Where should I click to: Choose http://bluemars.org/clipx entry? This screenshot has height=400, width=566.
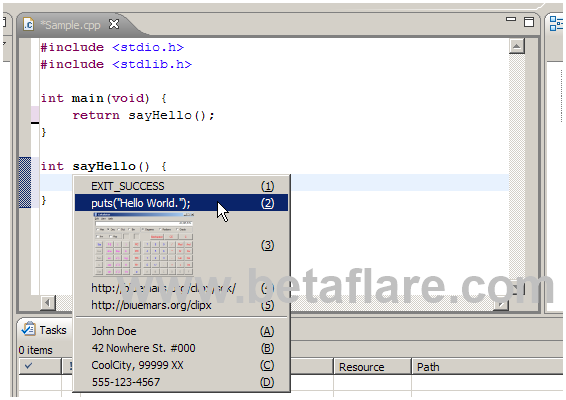point(182,305)
